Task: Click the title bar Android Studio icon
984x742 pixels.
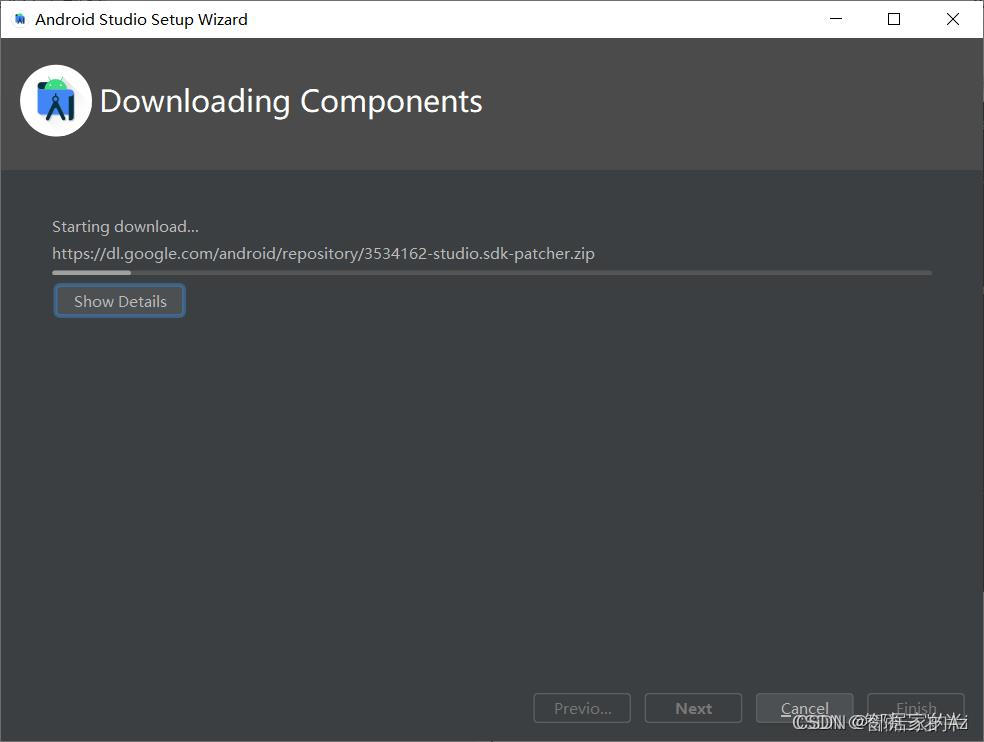Action: click(20, 19)
